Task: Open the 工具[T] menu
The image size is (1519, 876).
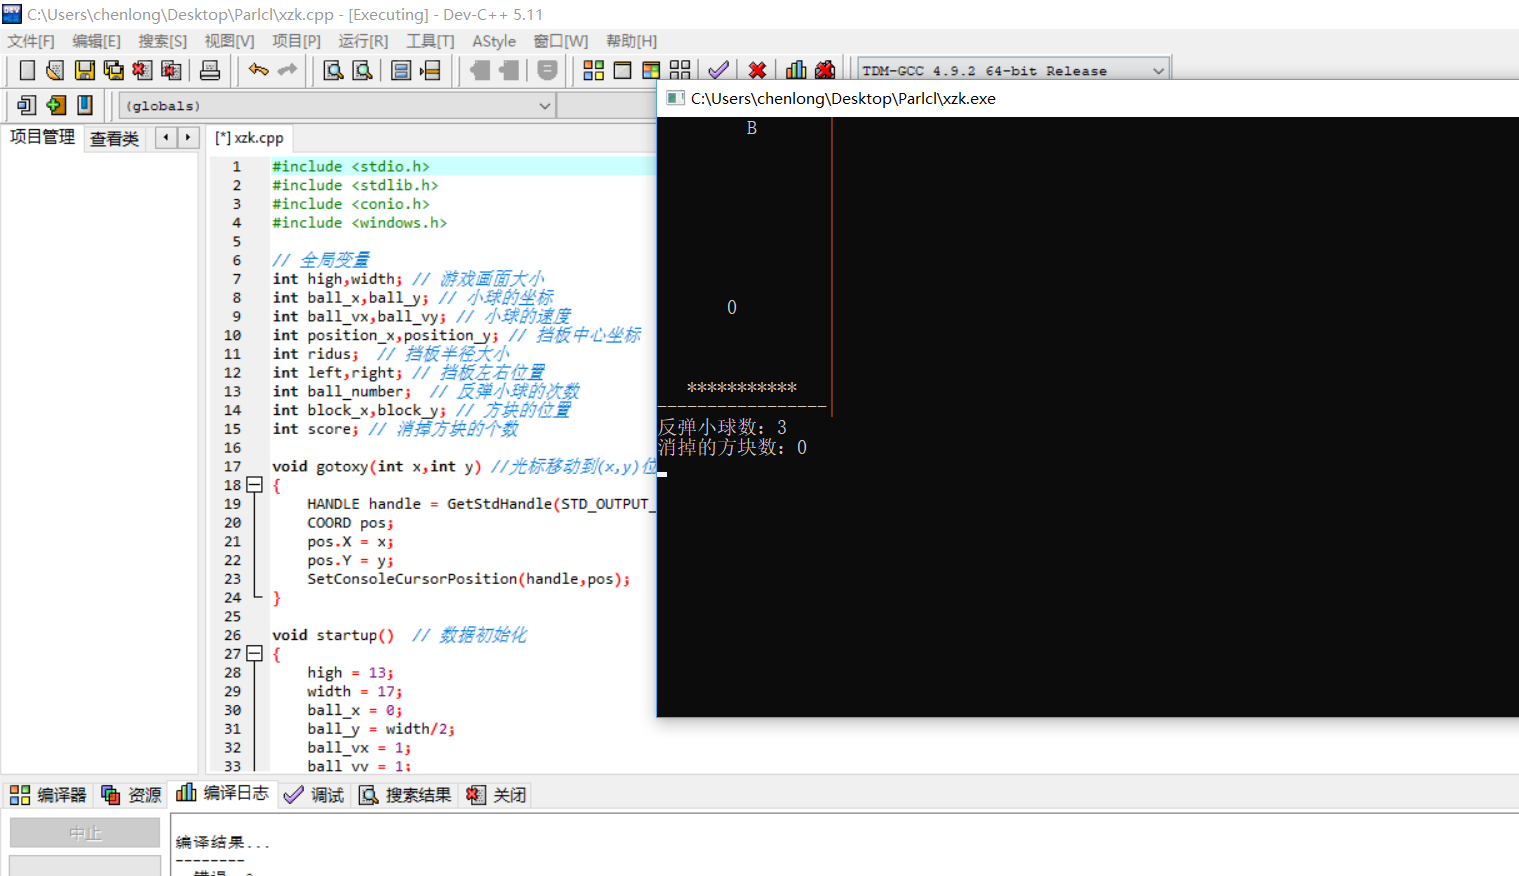Action: (430, 41)
